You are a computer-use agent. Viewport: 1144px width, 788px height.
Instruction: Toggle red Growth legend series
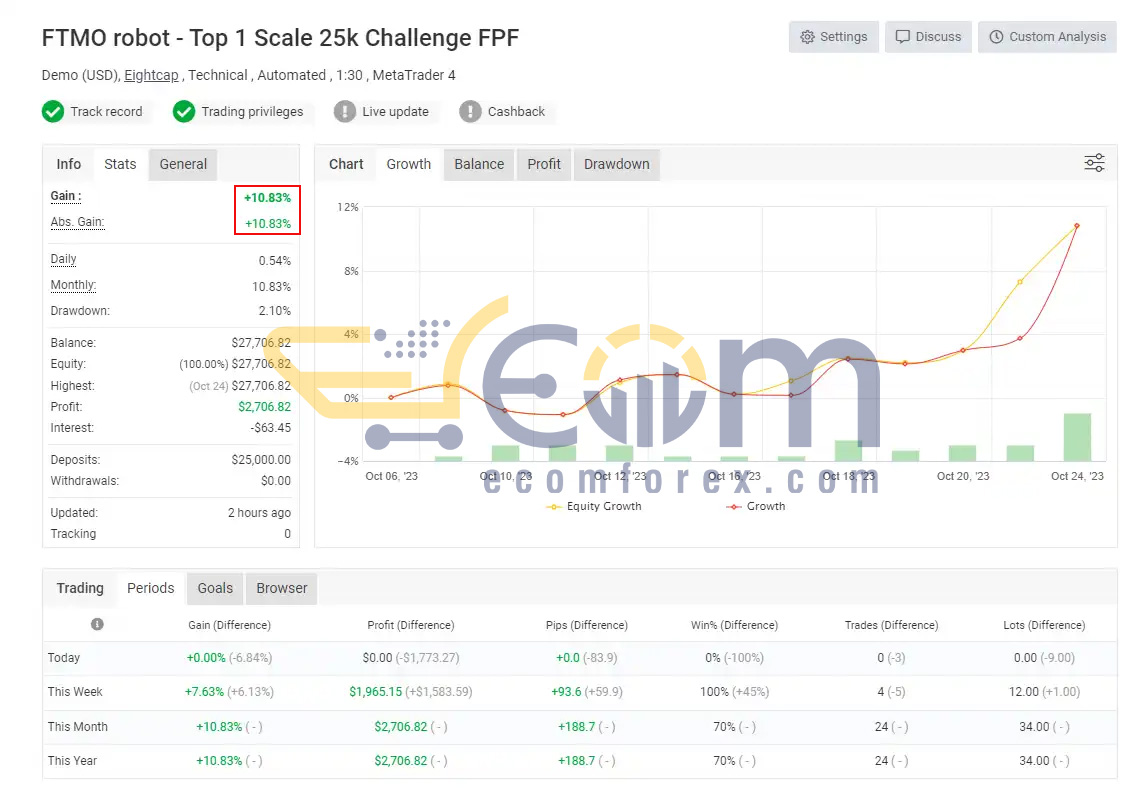click(x=756, y=506)
